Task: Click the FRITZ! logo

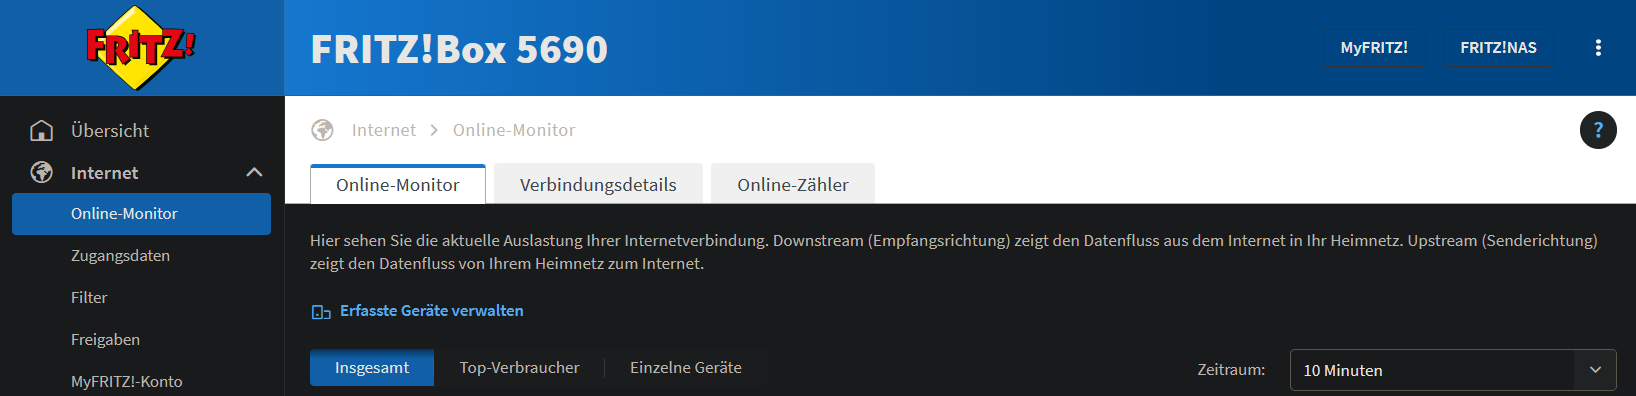Action: pyautogui.click(x=141, y=47)
